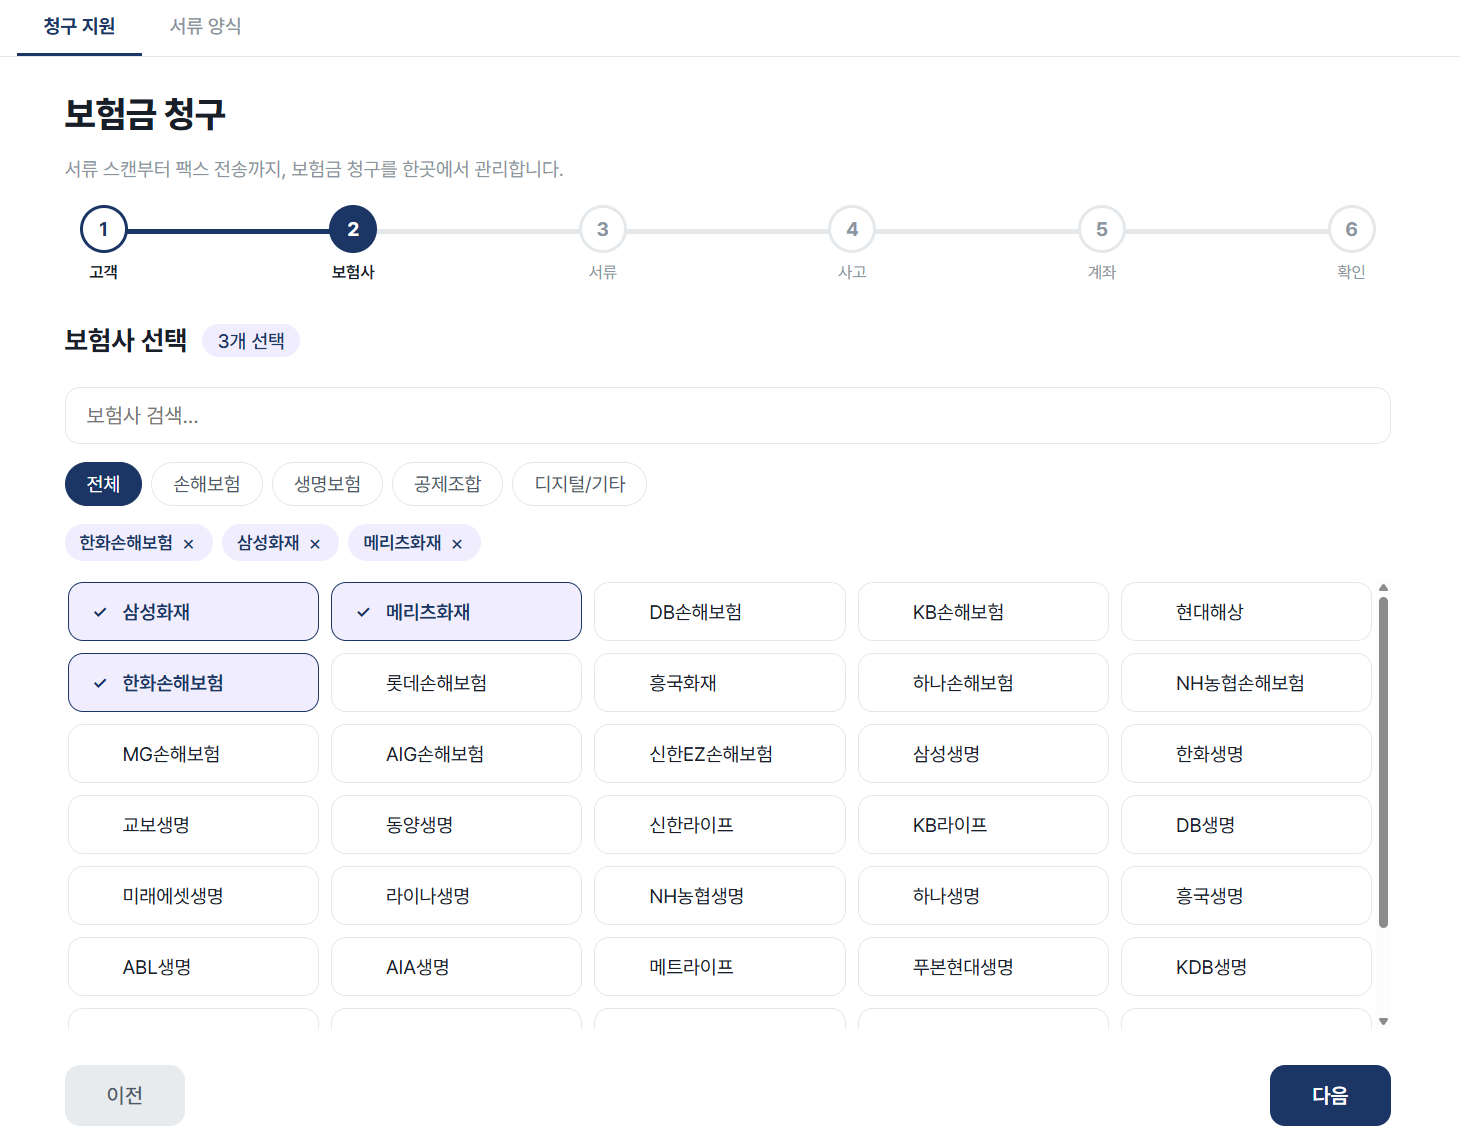The height and width of the screenshot is (1146, 1460).
Task: Select the 하나손해보험 insurer card
Action: click(x=983, y=683)
